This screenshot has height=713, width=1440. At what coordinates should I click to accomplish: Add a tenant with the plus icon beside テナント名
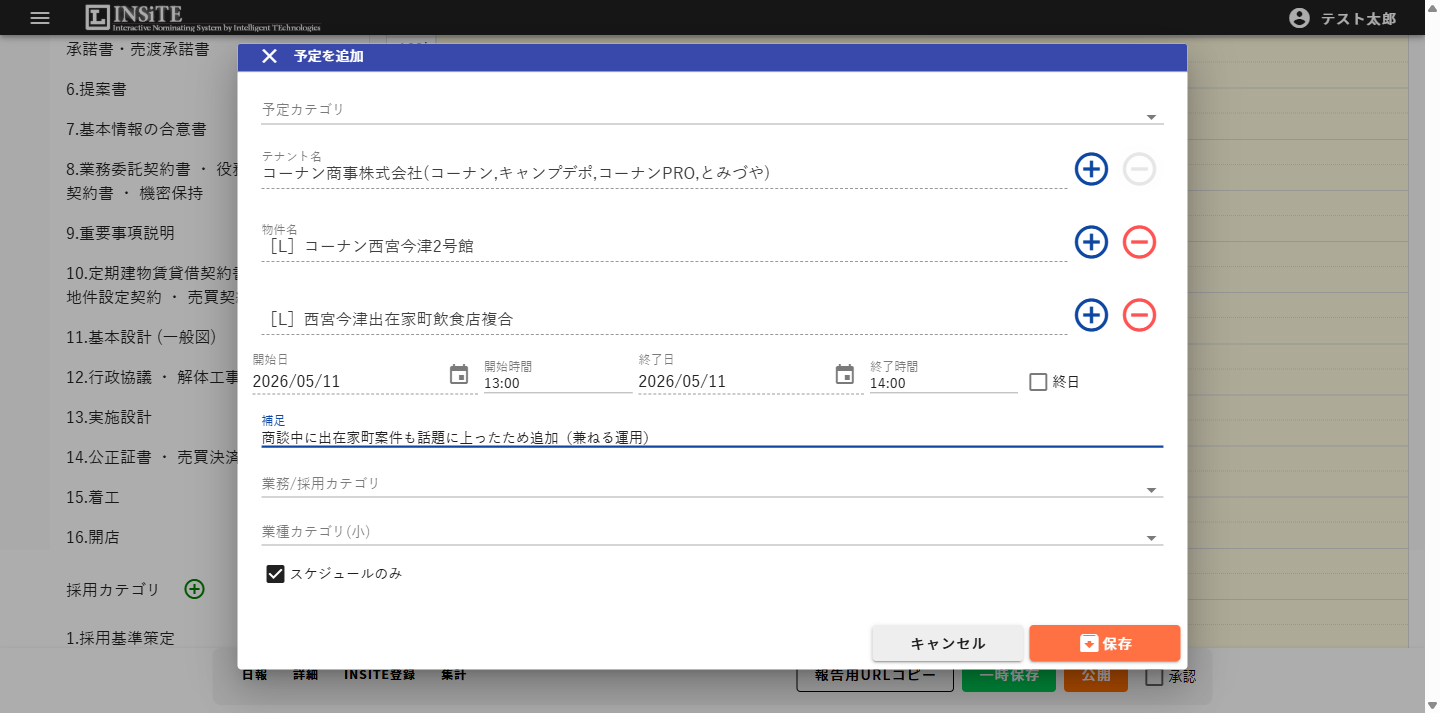pos(1091,169)
